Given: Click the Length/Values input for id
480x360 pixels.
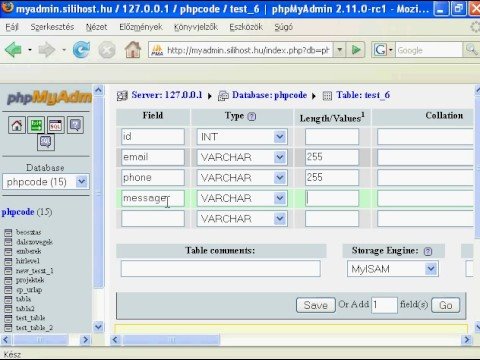Looking at the screenshot, I should click(332, 137).
